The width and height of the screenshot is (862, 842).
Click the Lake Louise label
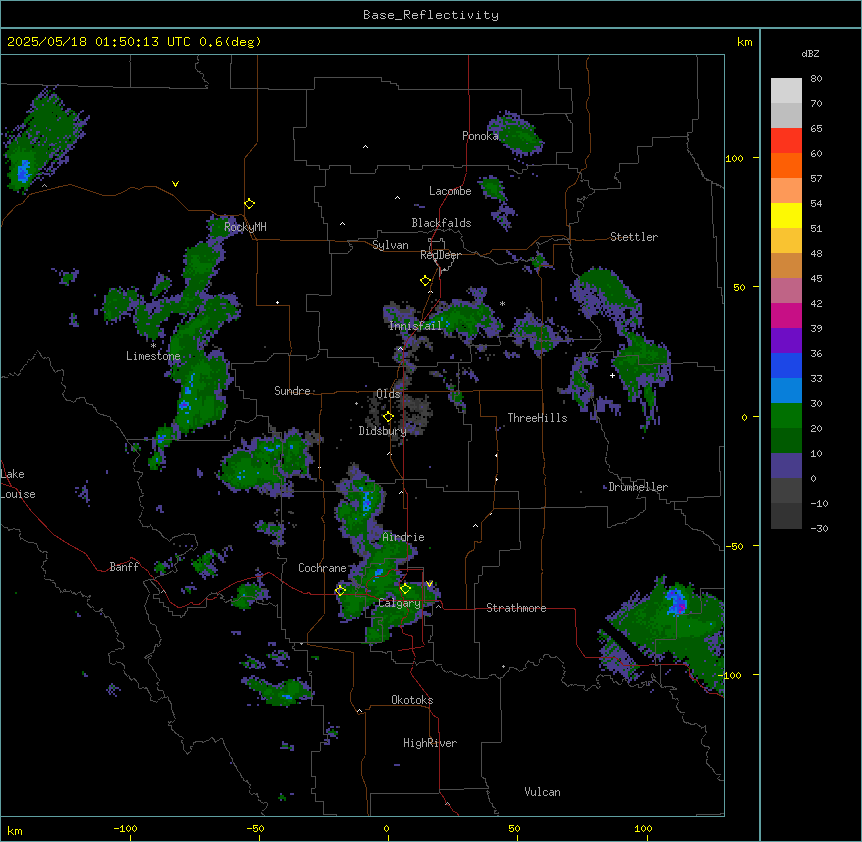pos(18,484)
